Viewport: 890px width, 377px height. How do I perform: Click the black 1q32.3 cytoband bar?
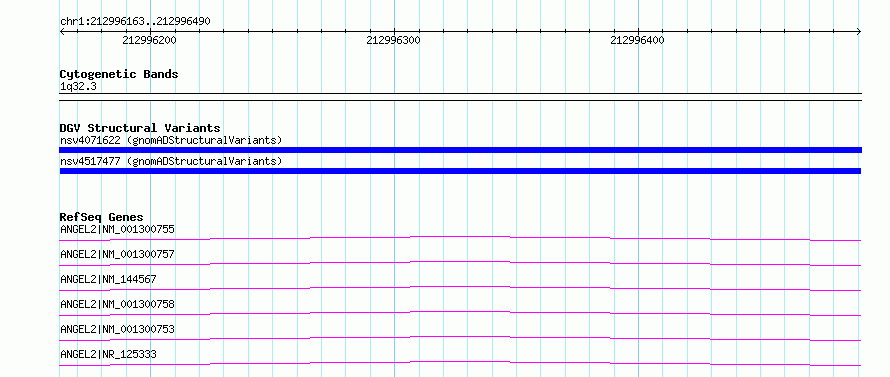tap(460, 97)
